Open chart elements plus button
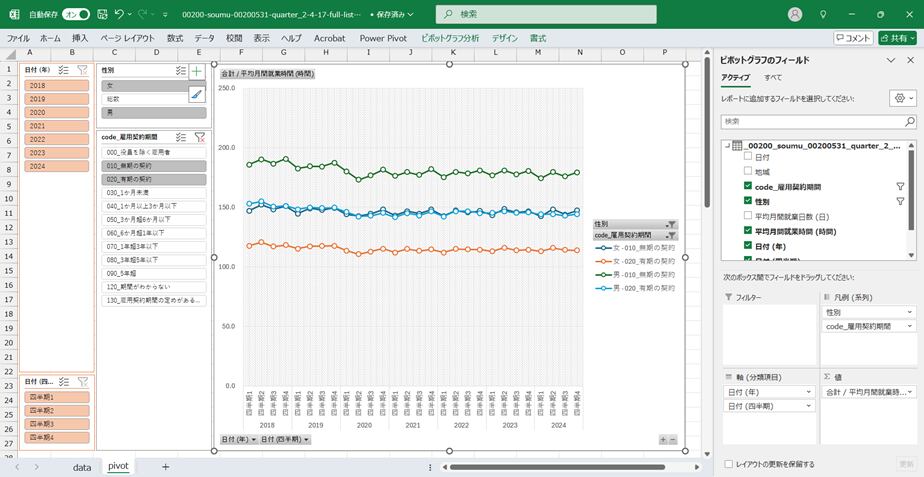The width and height of the screenshot is (924, 477). [197, 71]
